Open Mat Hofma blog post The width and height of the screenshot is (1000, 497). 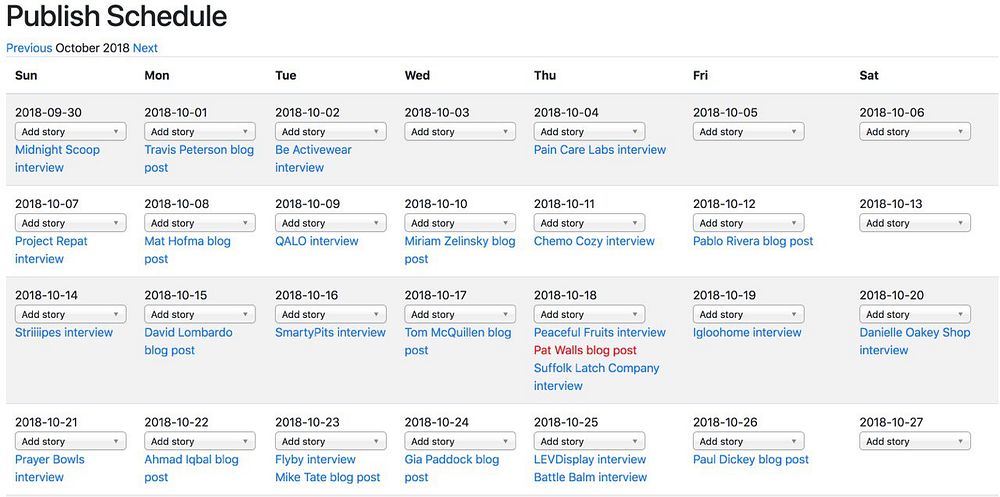pyautogui.click(x=188, y=250)
